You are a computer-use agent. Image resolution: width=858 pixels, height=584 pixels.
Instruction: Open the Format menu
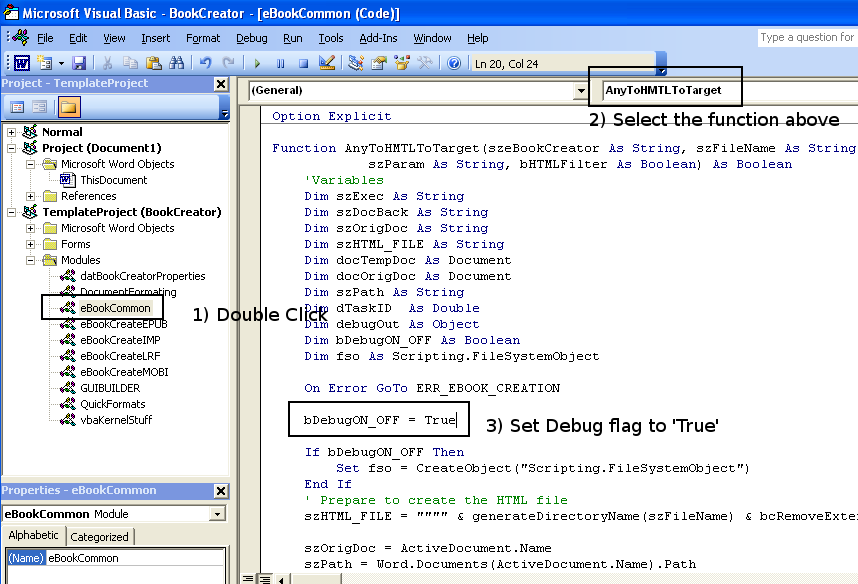(202, 38)
